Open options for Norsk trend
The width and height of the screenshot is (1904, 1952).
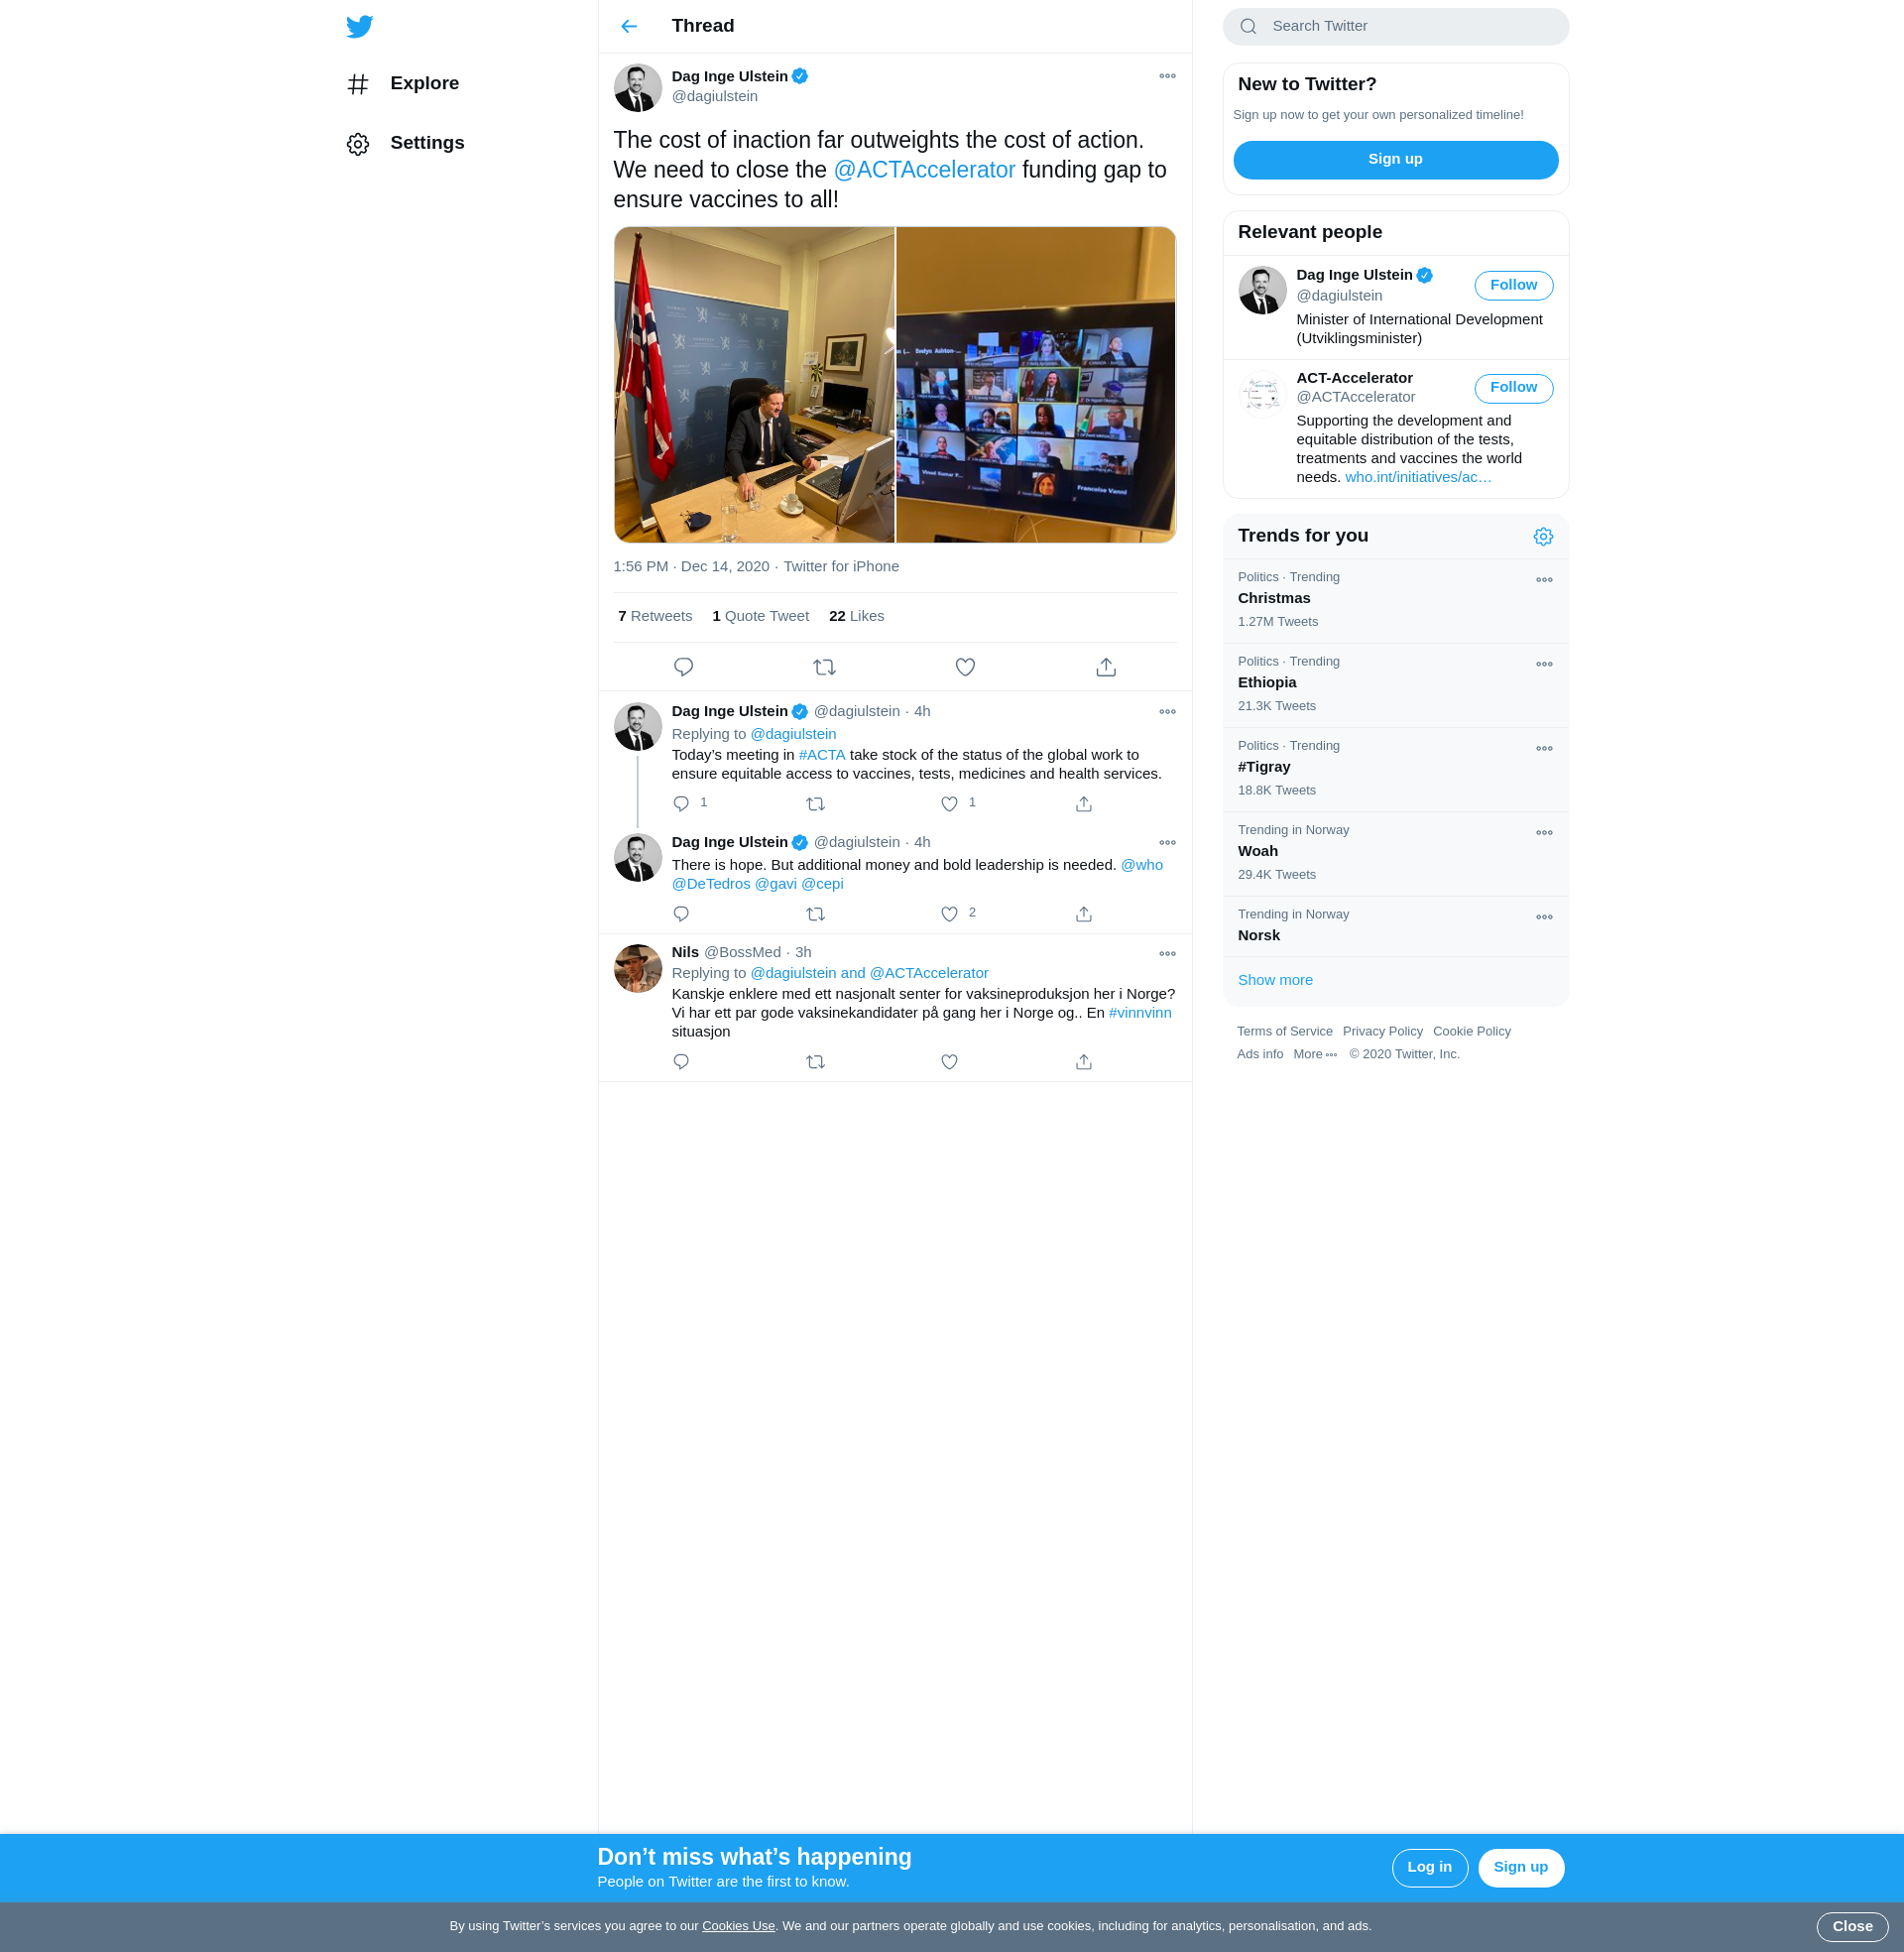point(1544,917)
